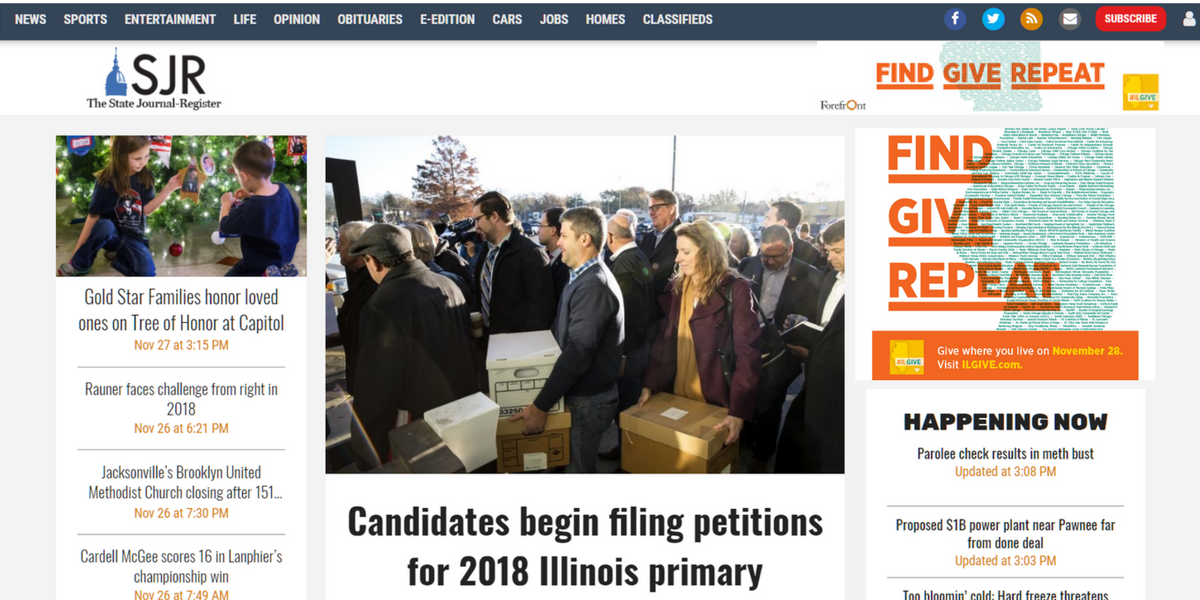Open the Sports menu section
This screenshot has height=600, width=1200.
[85, 19]
